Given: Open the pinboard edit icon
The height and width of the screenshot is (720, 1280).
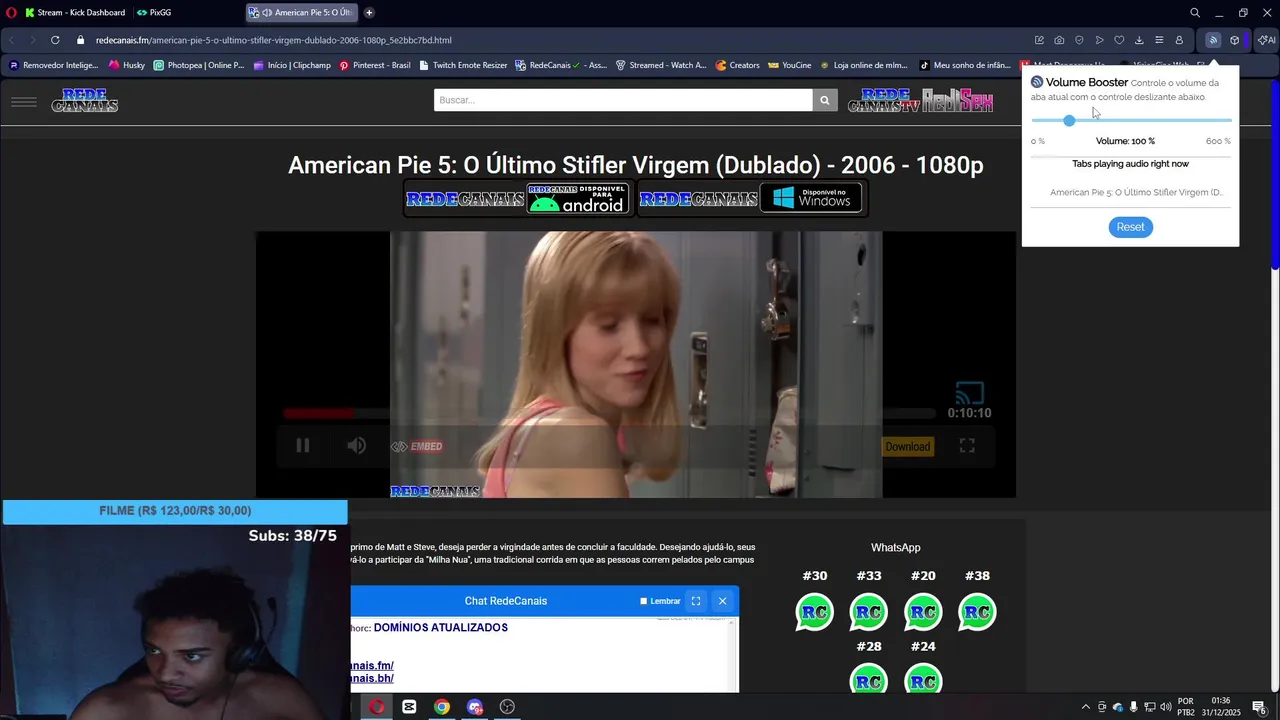Looking at the screenshot, I should 1039,40.
